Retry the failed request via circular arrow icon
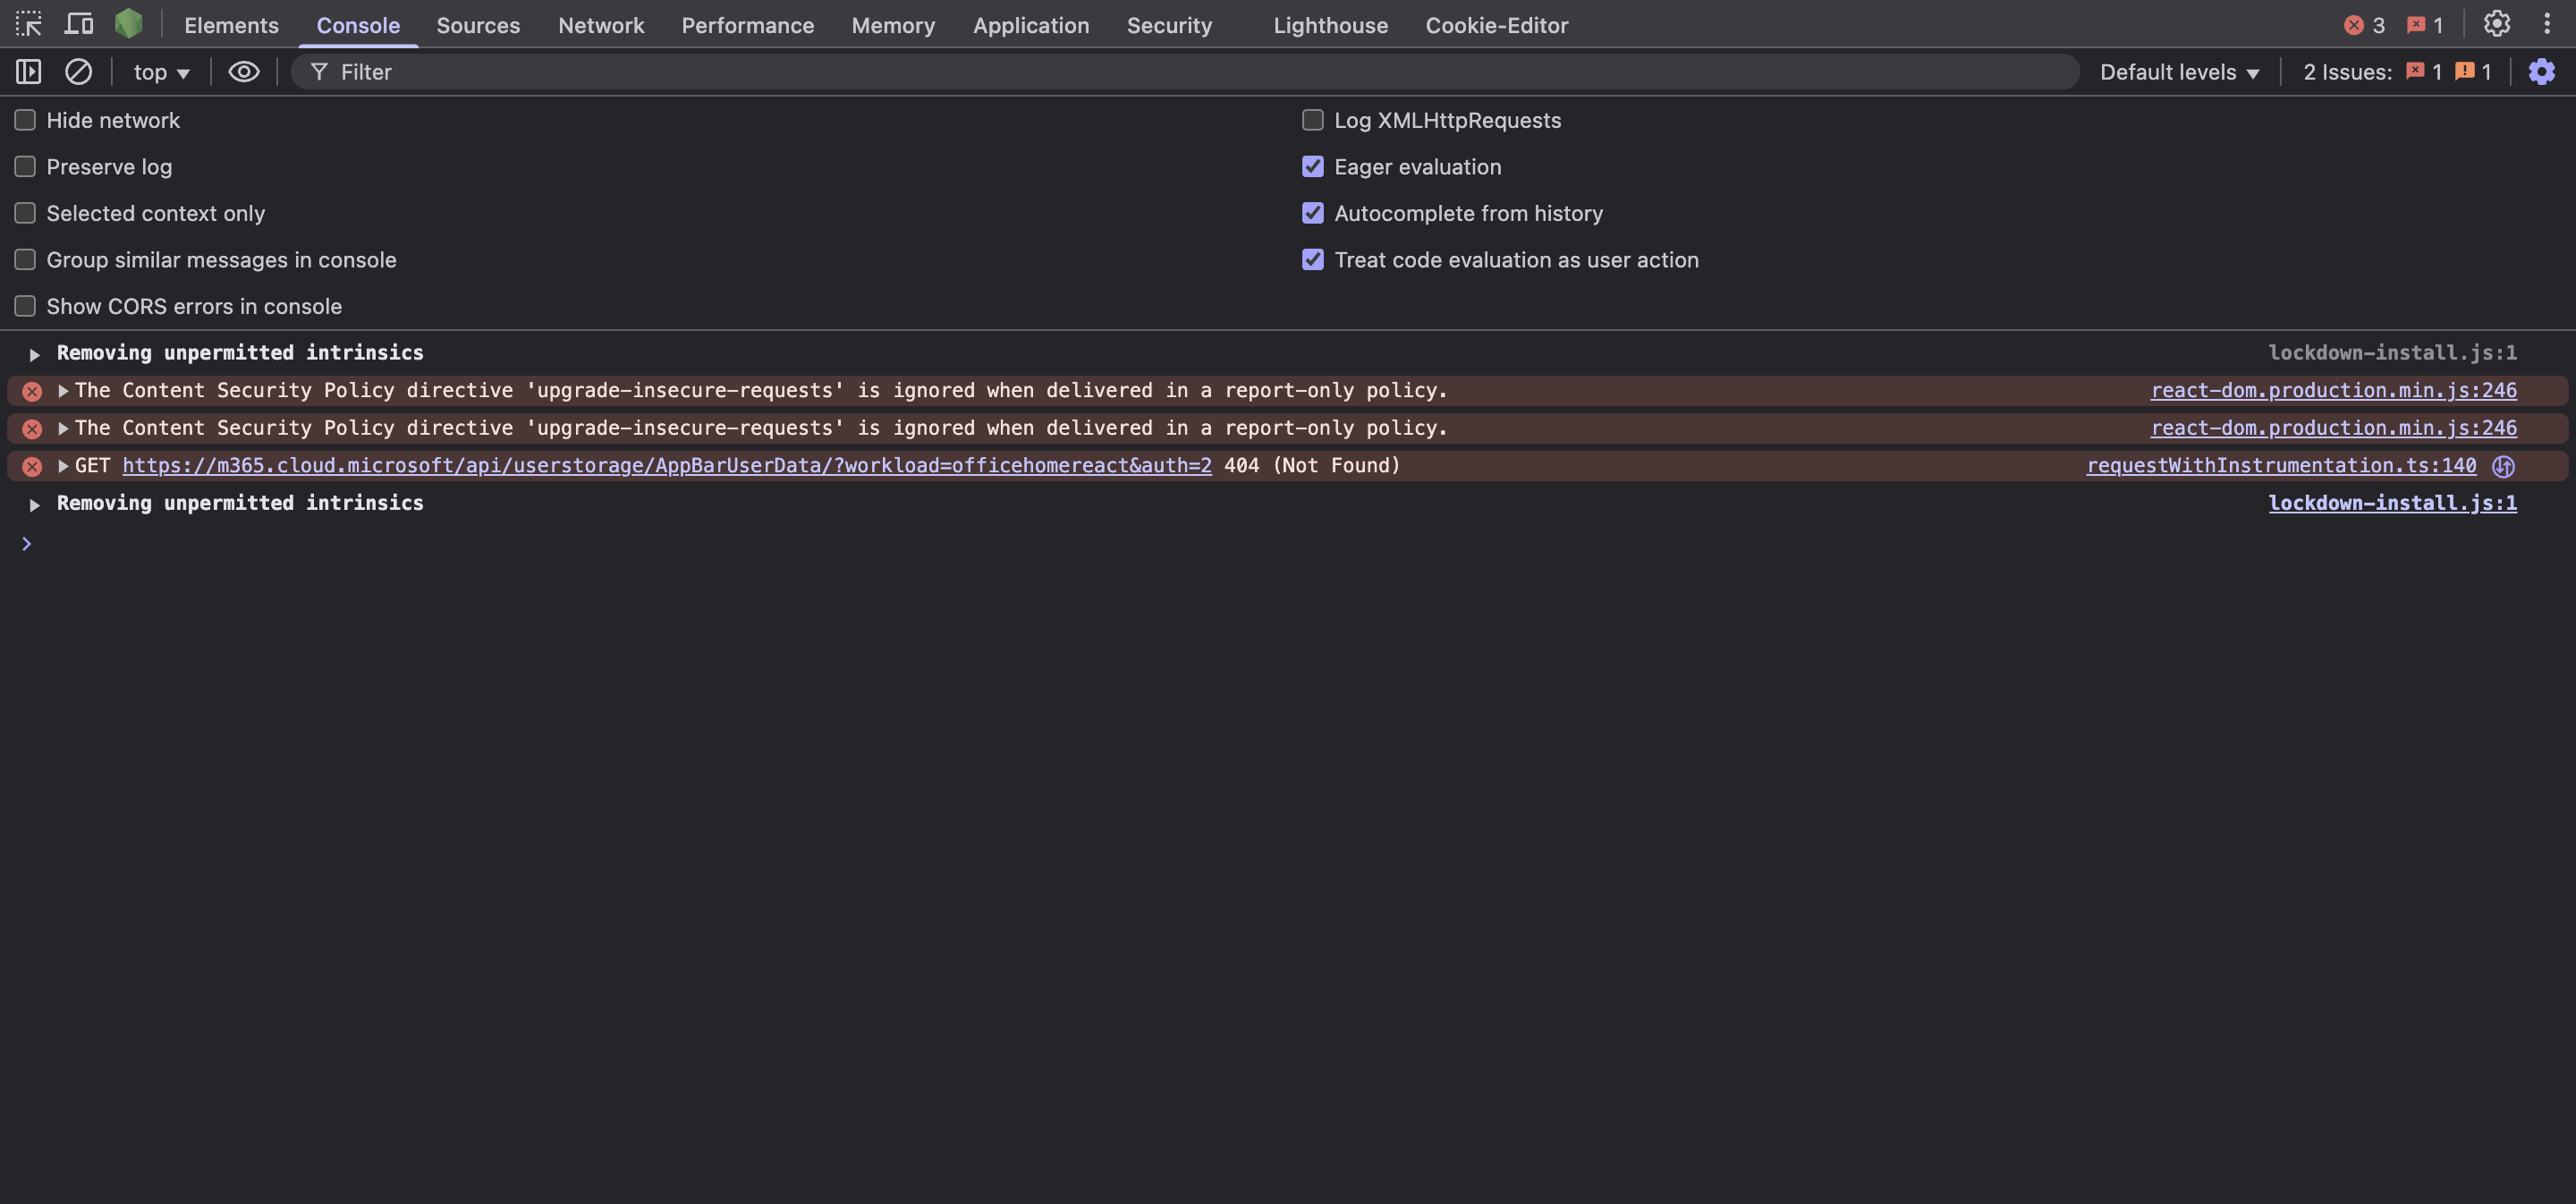 tap(2504, 465)
